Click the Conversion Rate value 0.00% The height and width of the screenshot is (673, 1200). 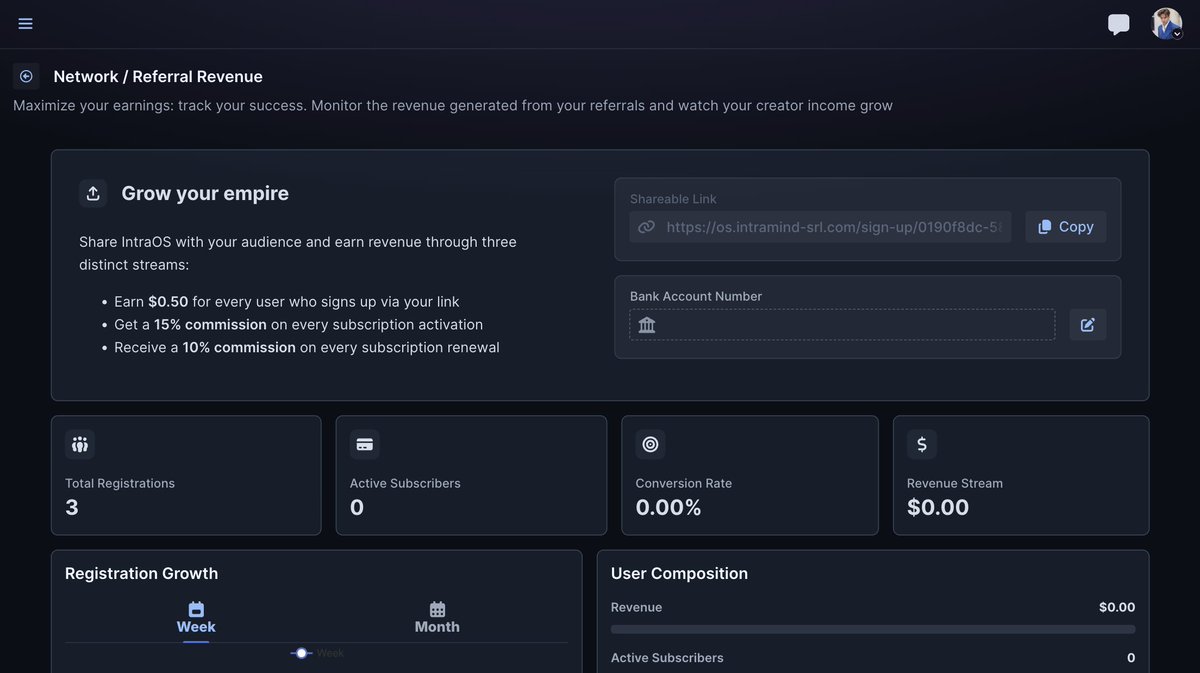[669, 507]
